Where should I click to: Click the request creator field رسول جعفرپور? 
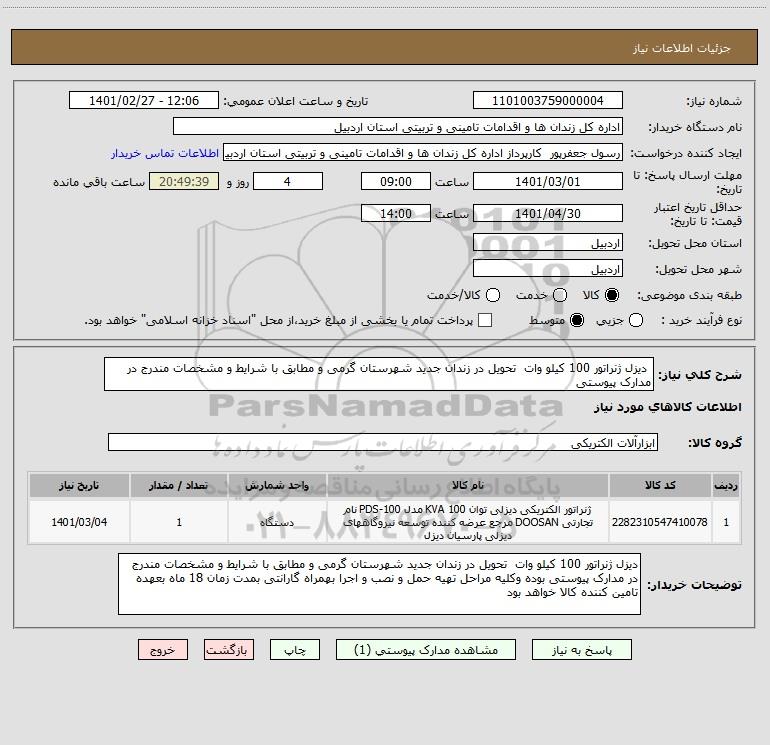point(423,153)
